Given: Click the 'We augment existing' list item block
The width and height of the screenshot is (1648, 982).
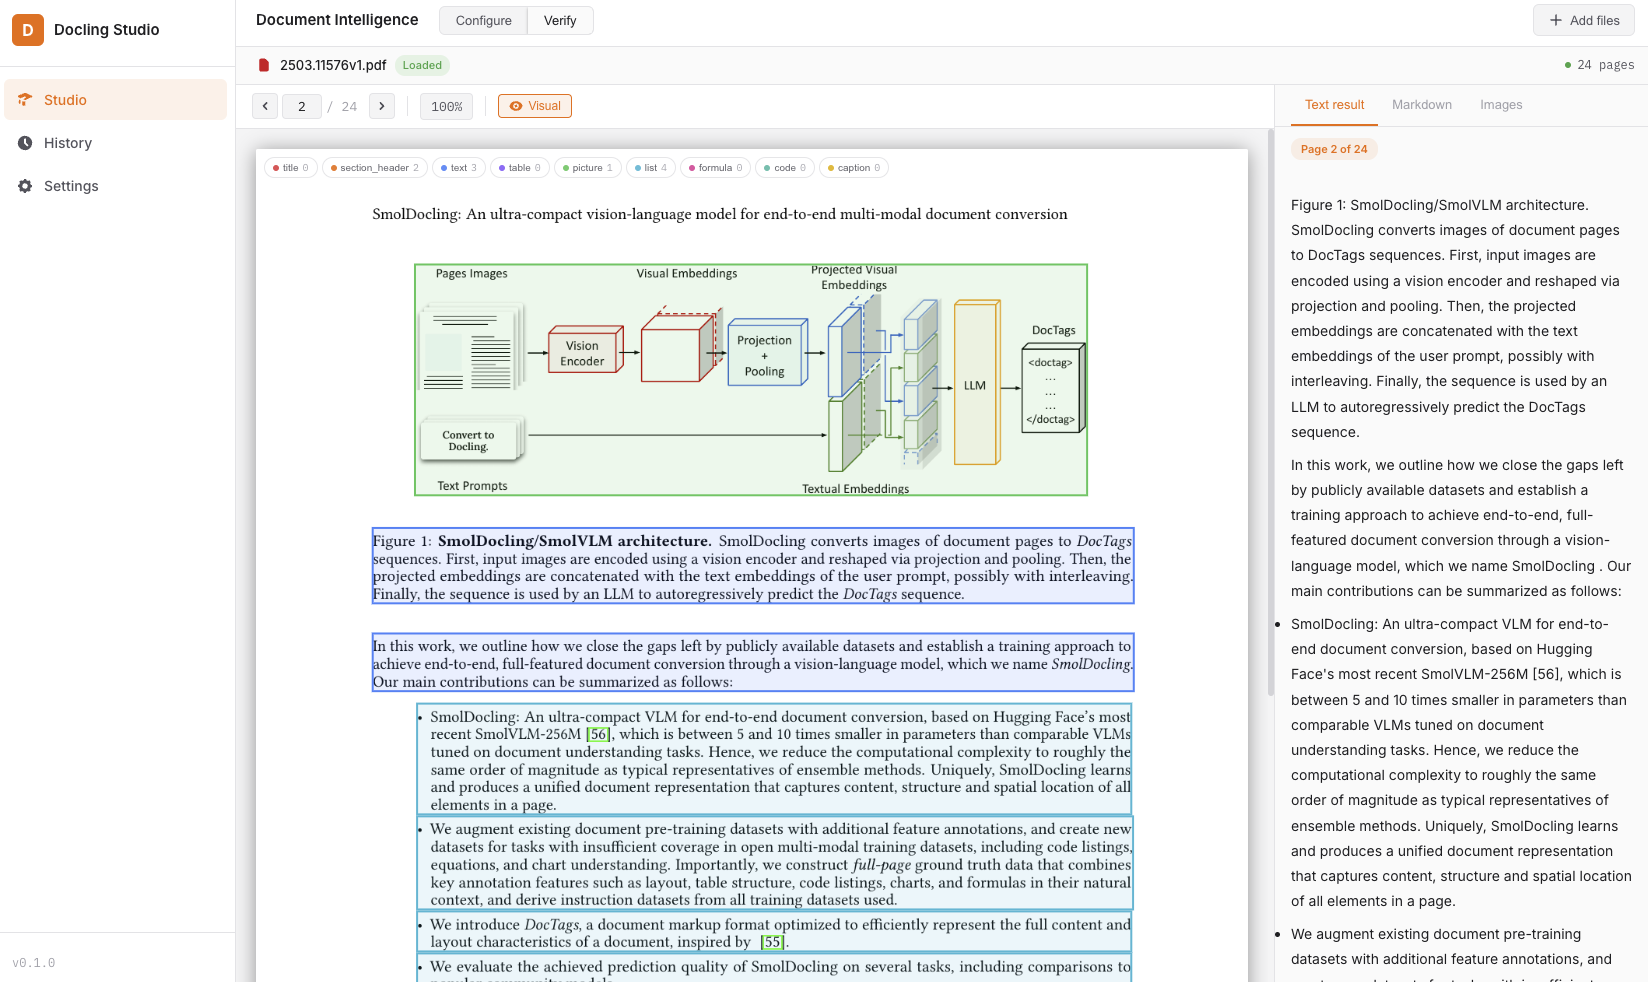Looking at the screenshot, I should point(774,864).
